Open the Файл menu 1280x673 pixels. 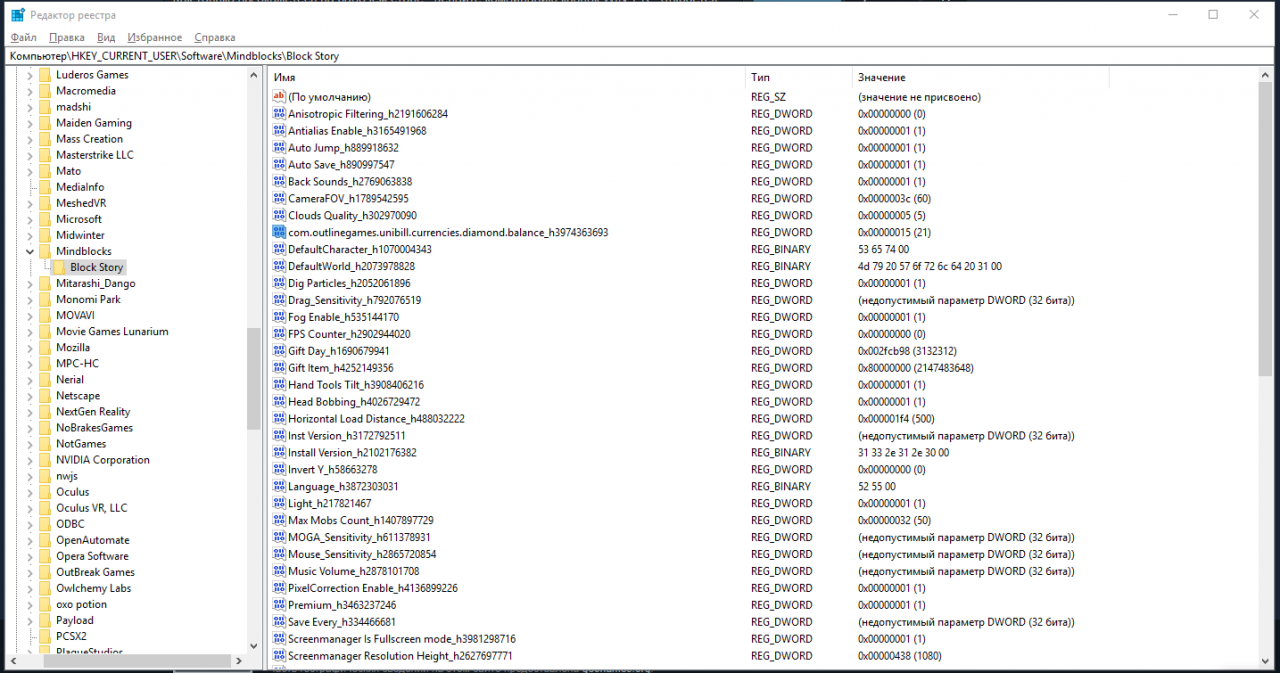[x=23, y=37]
